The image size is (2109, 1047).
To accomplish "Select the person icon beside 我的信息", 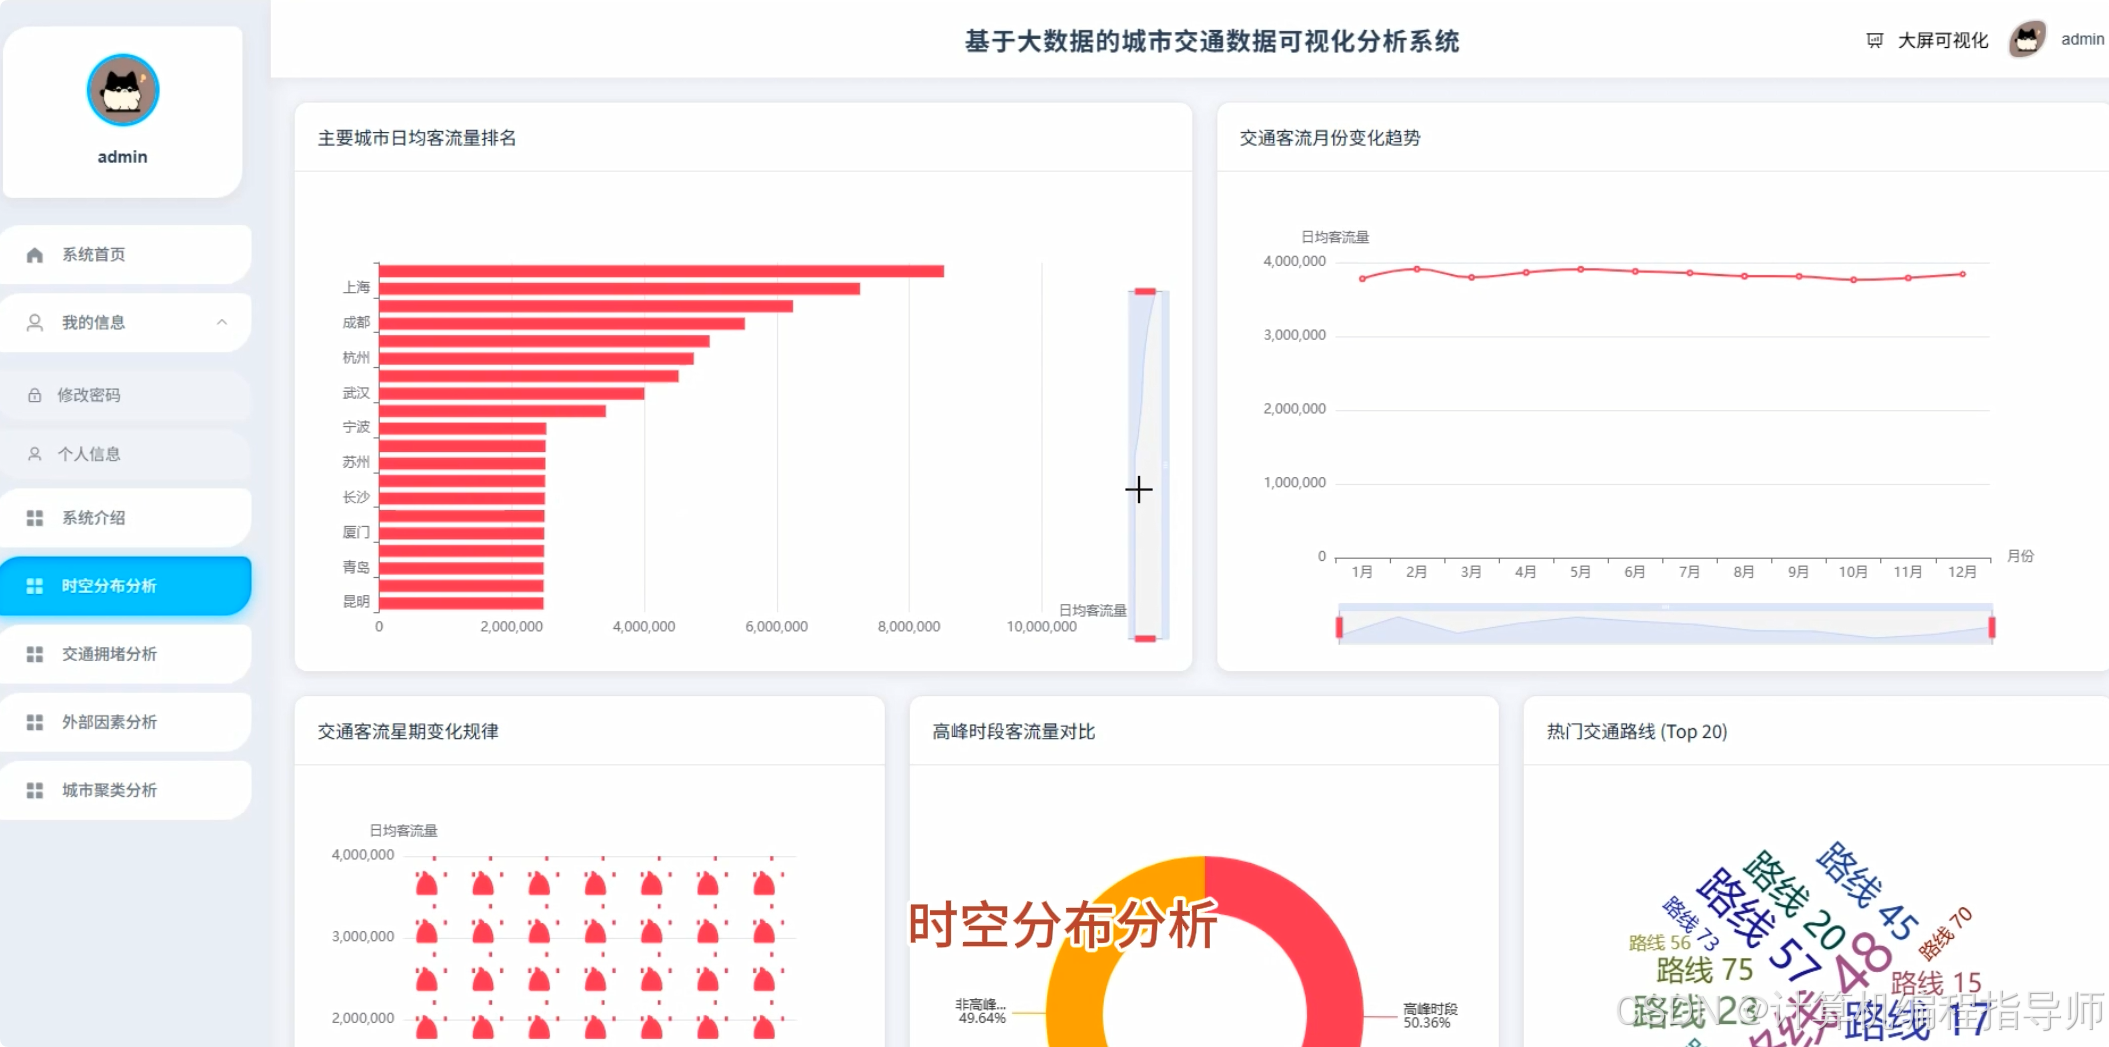I will (x=34, y=322).
